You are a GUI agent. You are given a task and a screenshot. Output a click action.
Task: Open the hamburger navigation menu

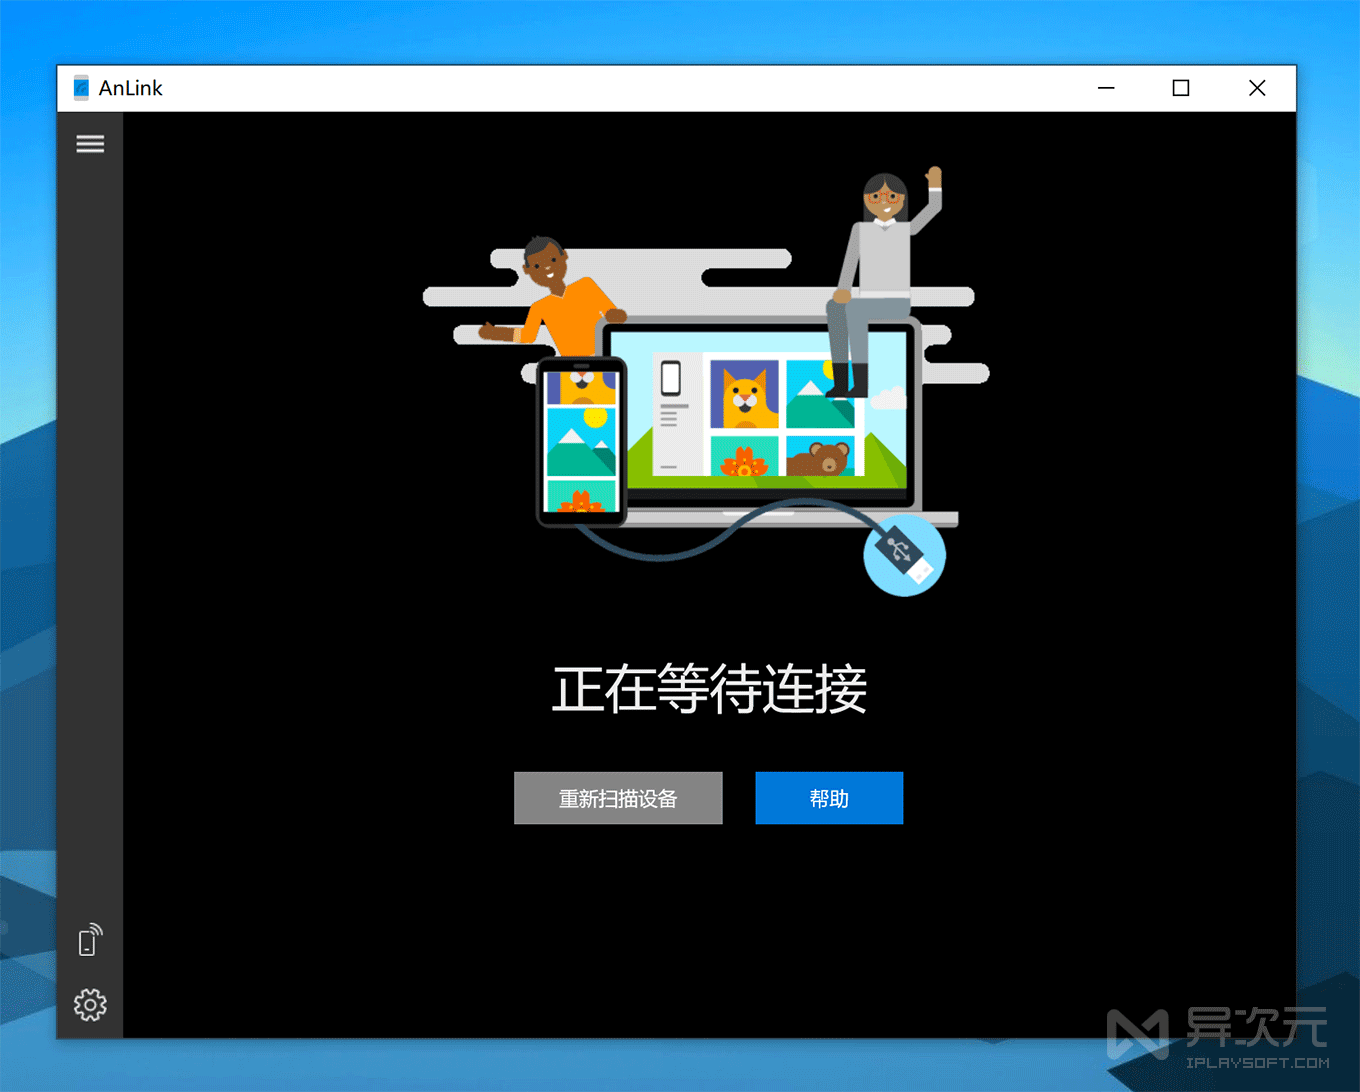(x=90, y=143)
